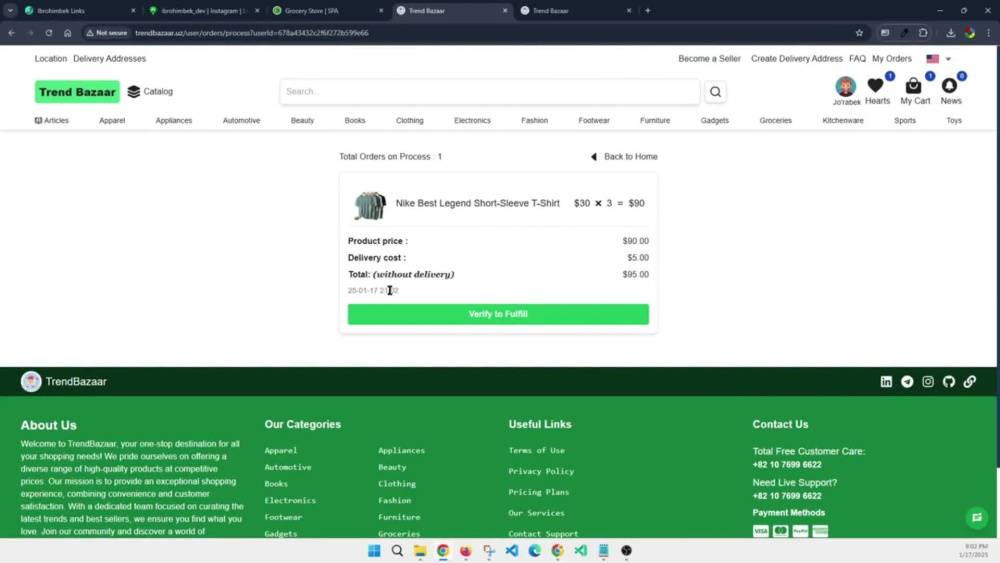Click the Nike T-Shirt product thumbnail
This screenshot has width=1000, height=563.
(x=370, y=205)
